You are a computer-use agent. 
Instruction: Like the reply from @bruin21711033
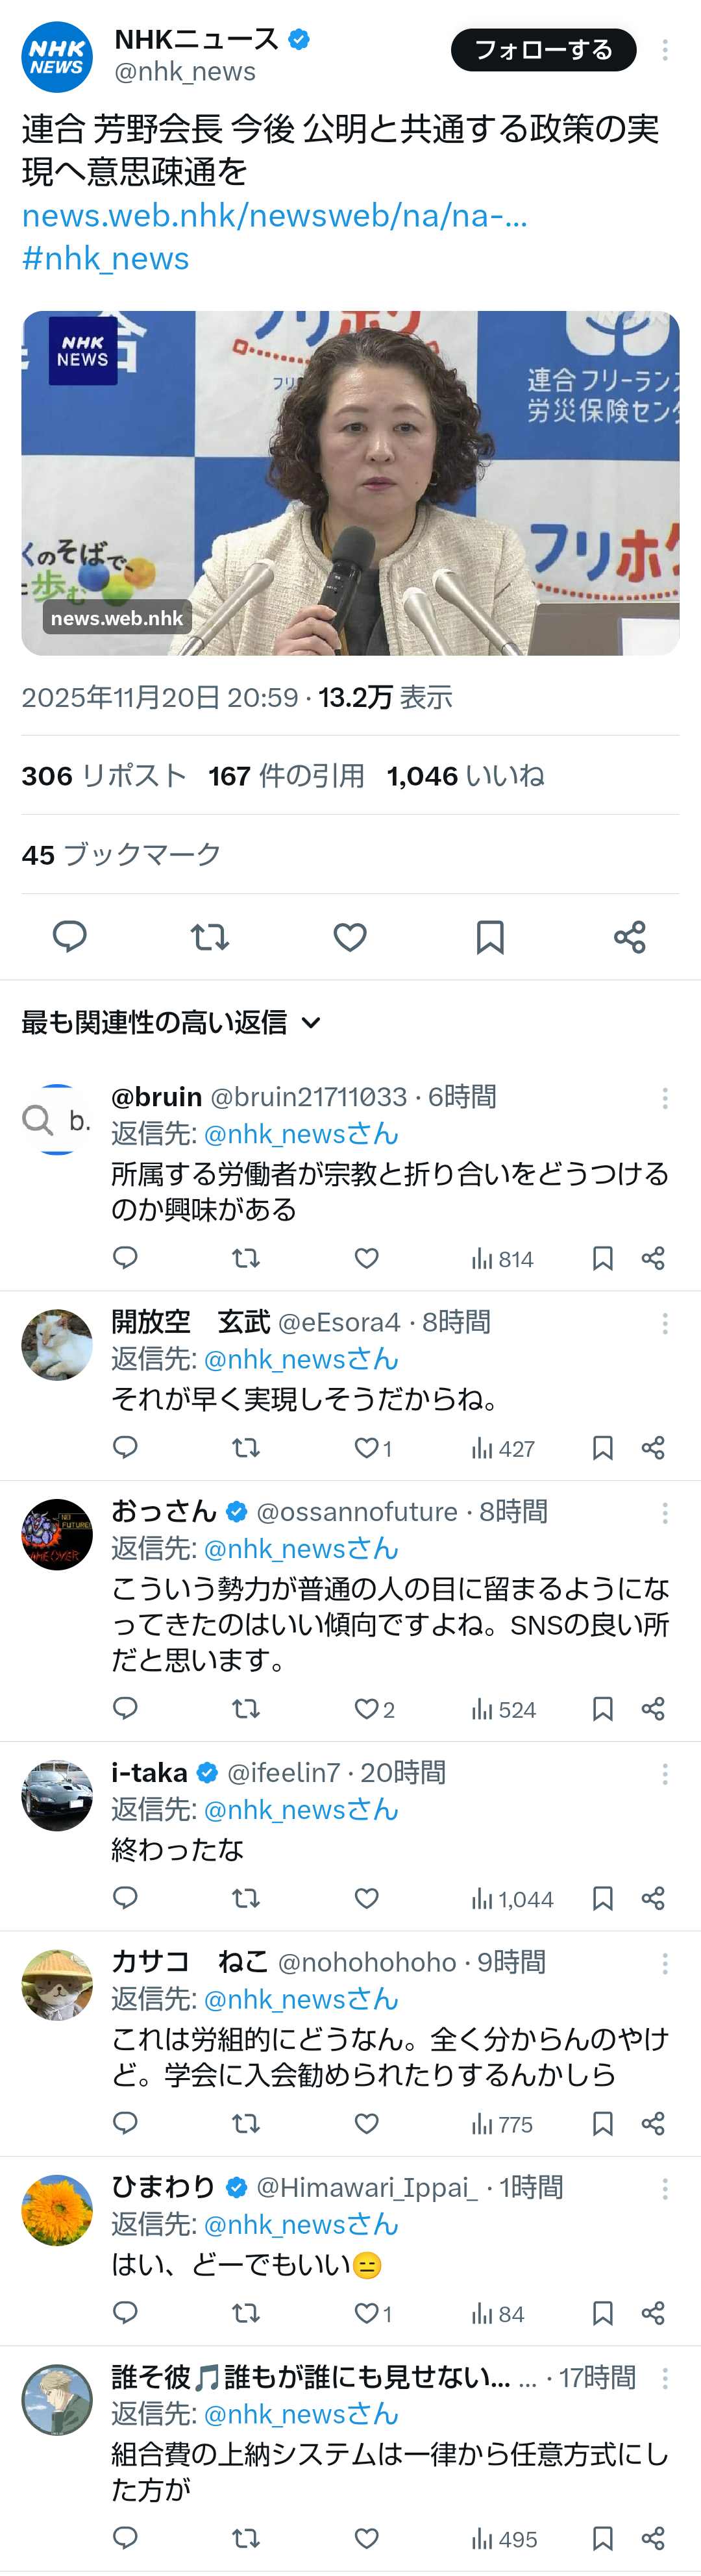point(367,1258)
